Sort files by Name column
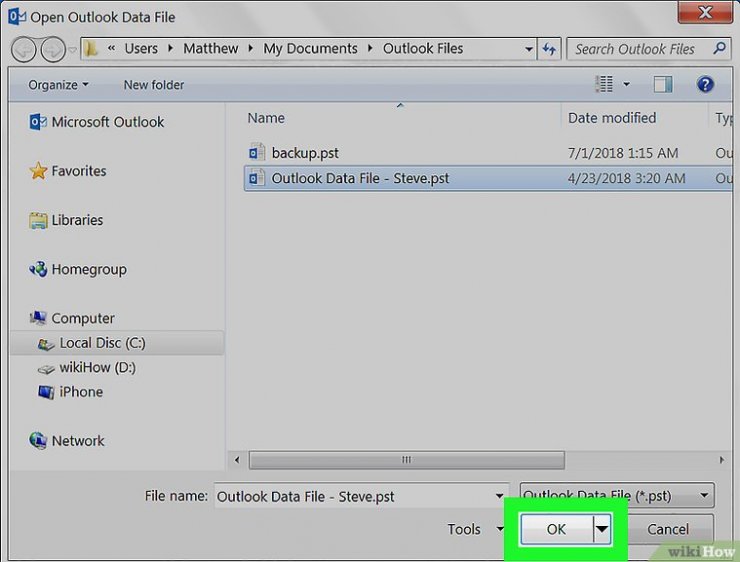 pyautogui.click(x=266, y=117)
